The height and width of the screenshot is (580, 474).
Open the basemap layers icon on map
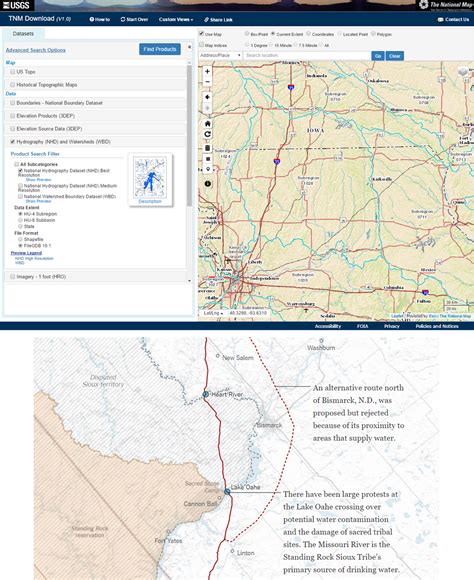pos(463,72)
